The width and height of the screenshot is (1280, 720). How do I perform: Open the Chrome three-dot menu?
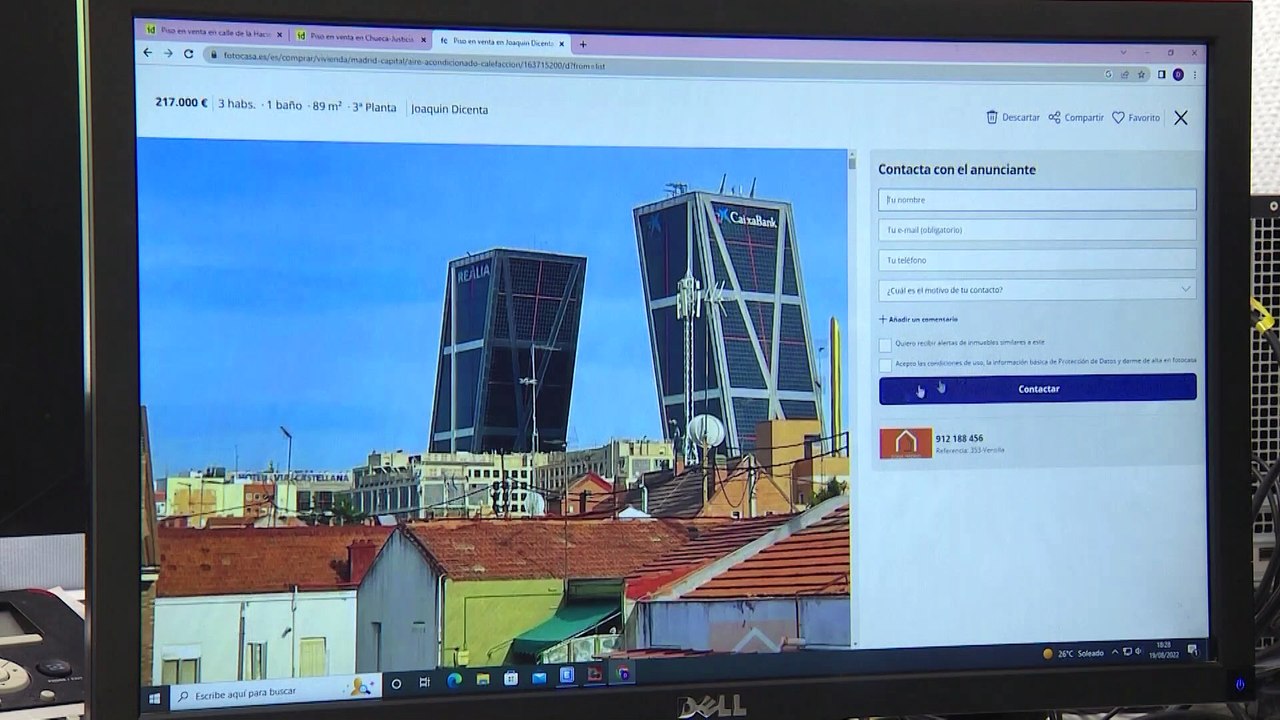click(x=1194, y=75)
